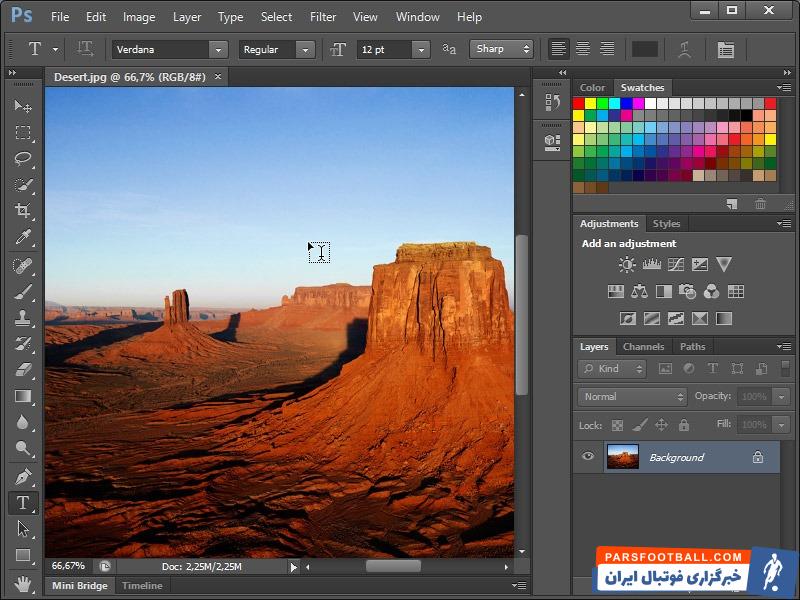Open the Filter menu
The height and width of the screenshot is (600, 800).
click(323, 17)
